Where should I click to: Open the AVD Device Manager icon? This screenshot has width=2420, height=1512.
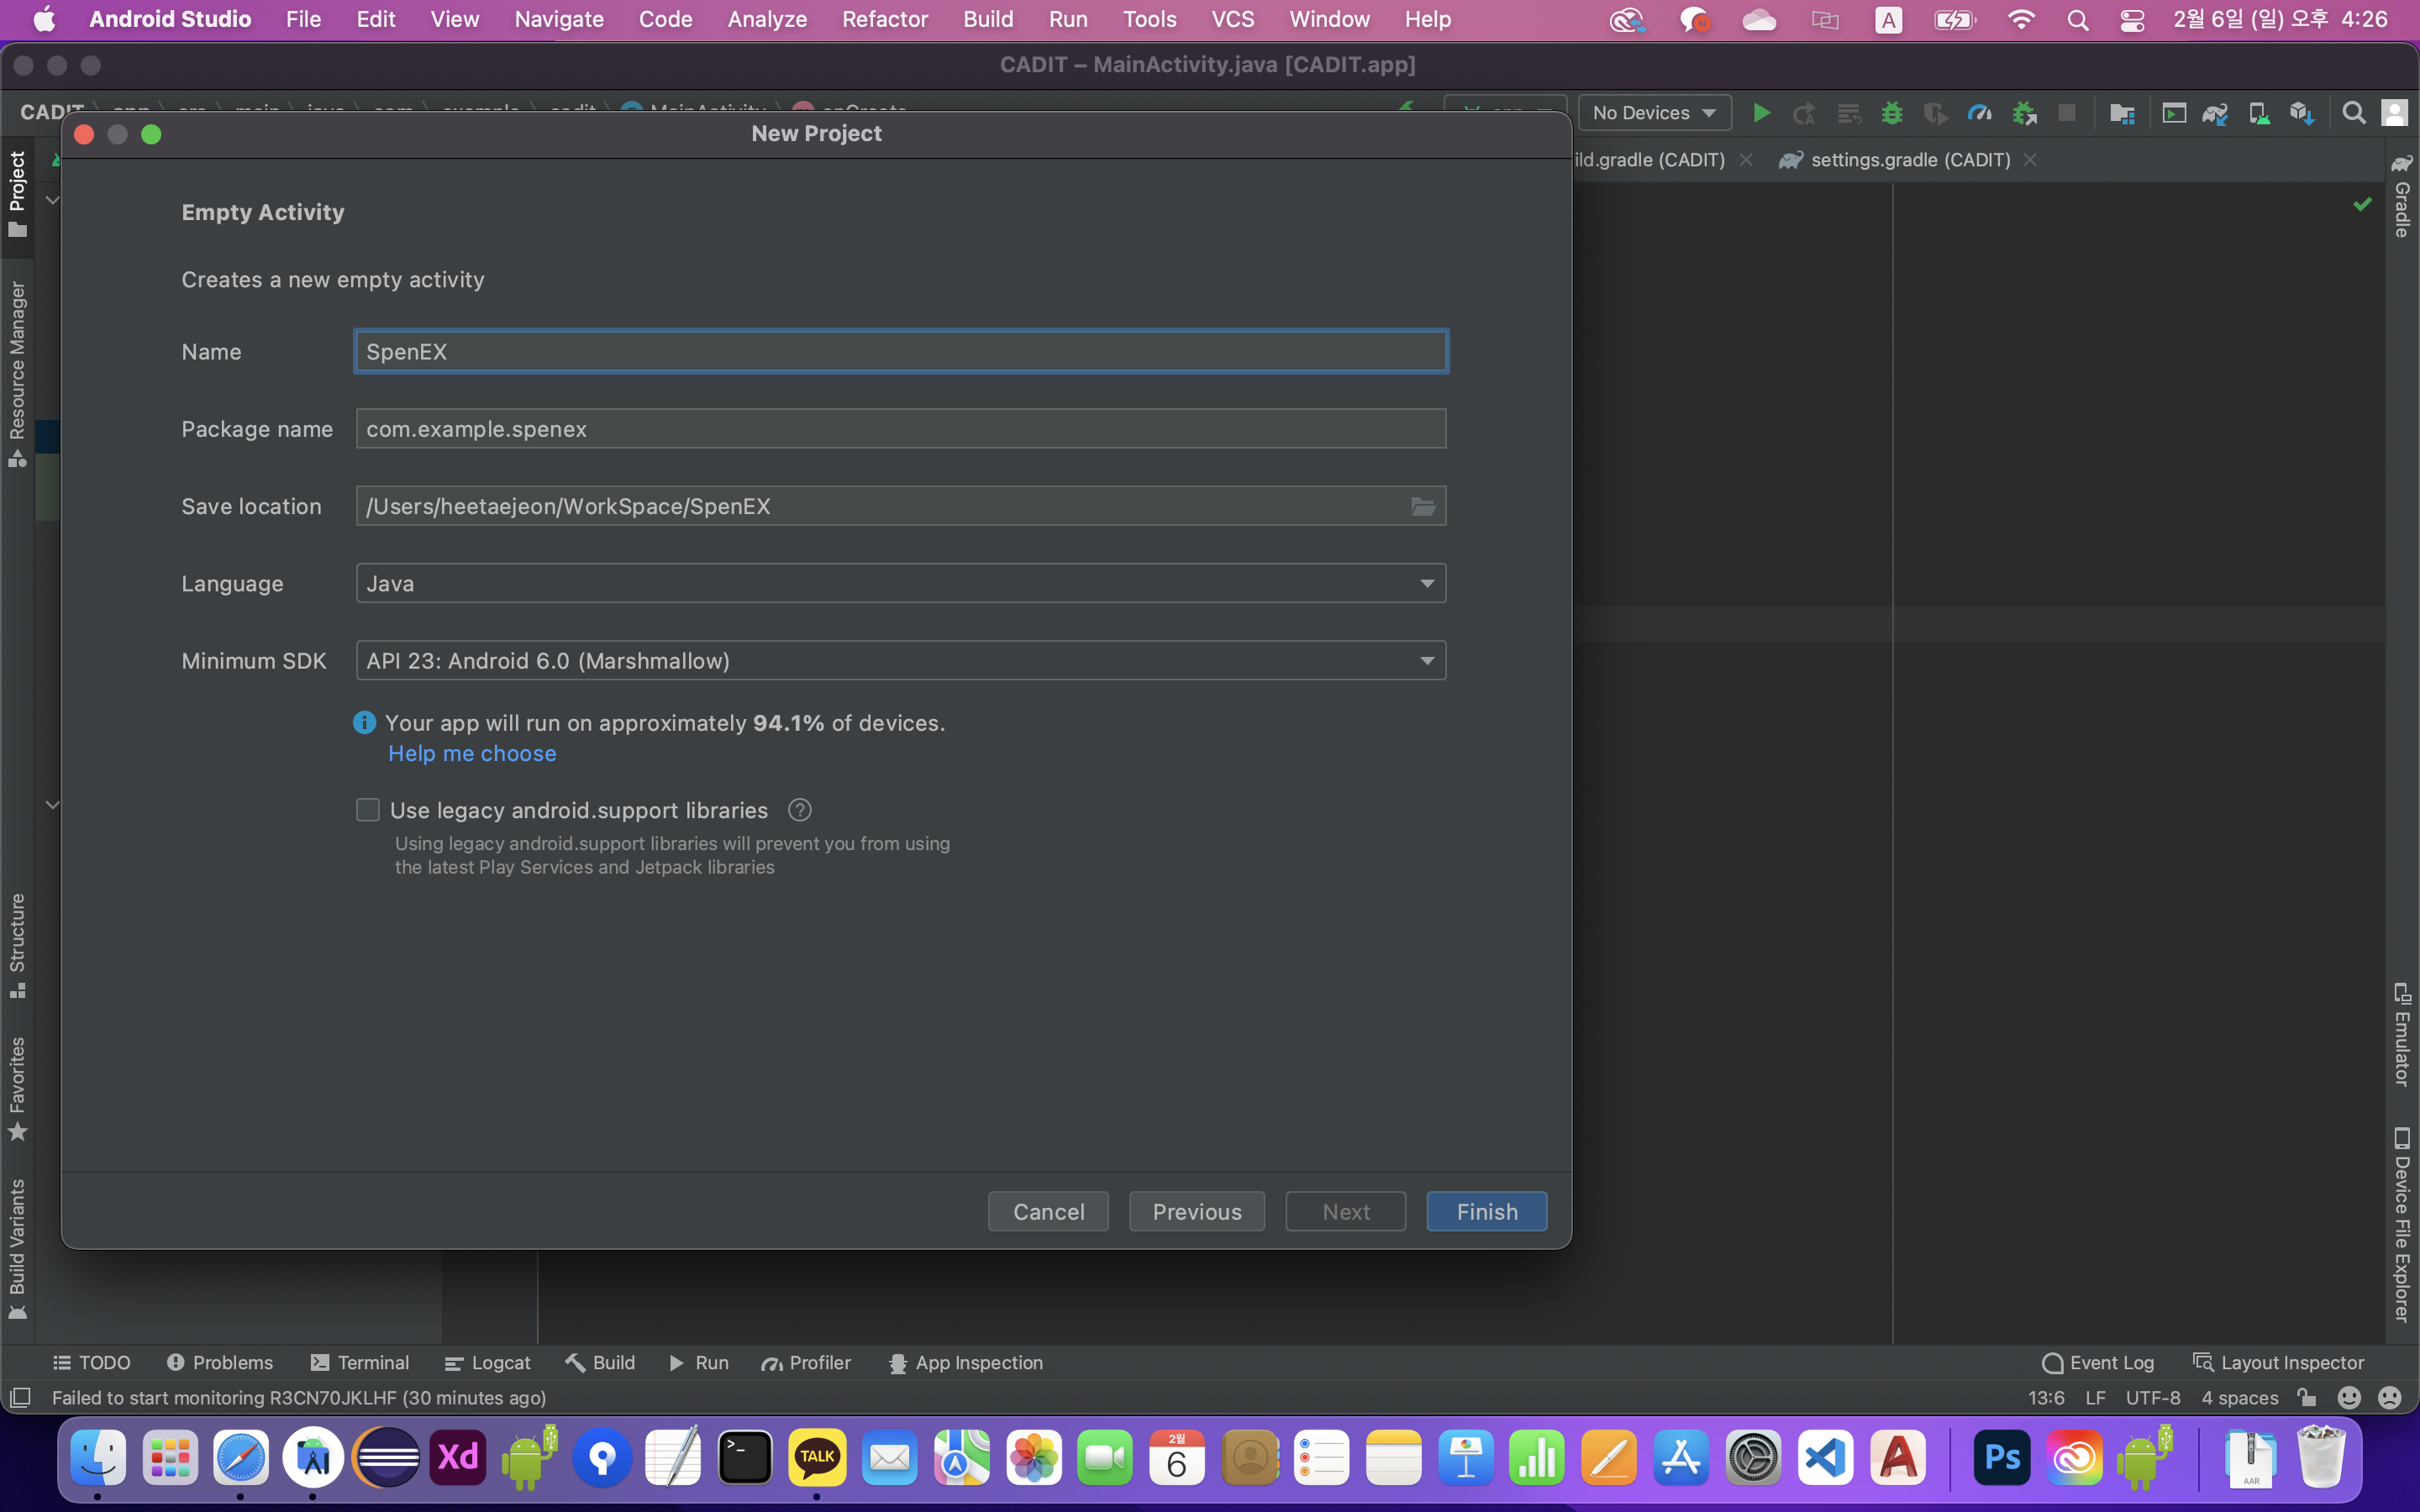[2259, 113]
